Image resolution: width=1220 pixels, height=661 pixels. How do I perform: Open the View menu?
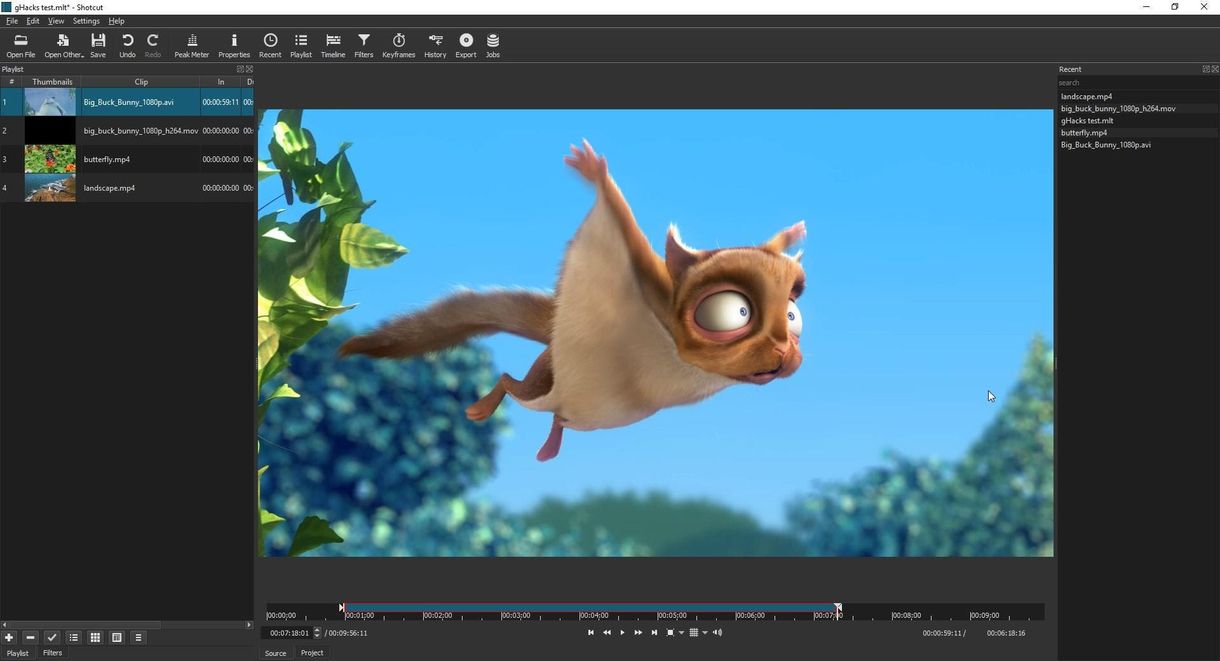56,21
